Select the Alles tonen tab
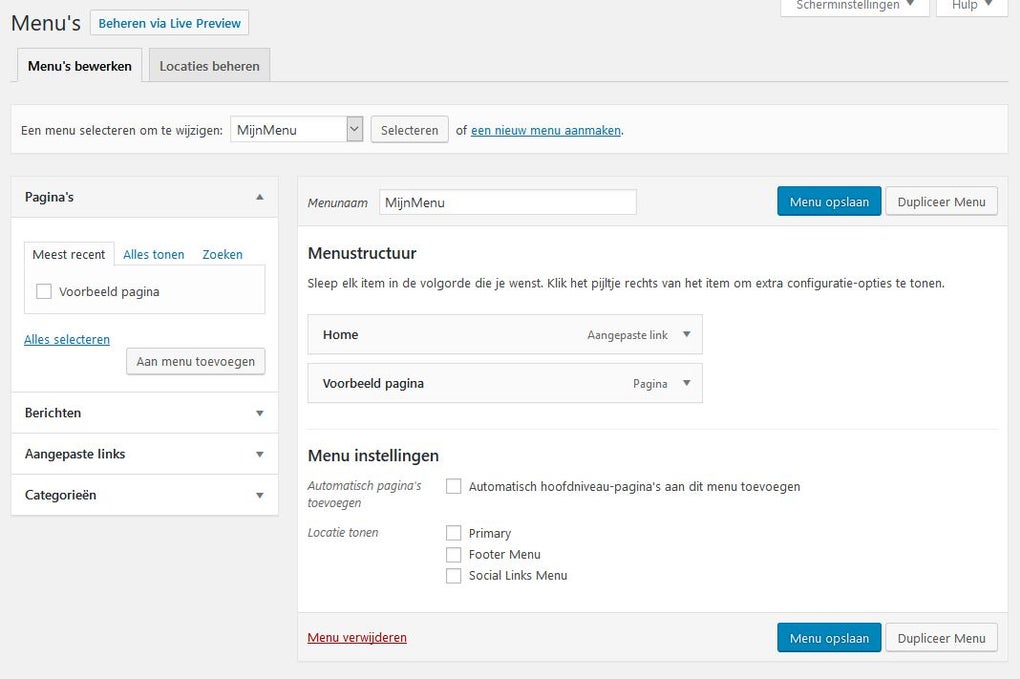The width and height of the screenshot is (1020, 679). [x=153, y=254]
